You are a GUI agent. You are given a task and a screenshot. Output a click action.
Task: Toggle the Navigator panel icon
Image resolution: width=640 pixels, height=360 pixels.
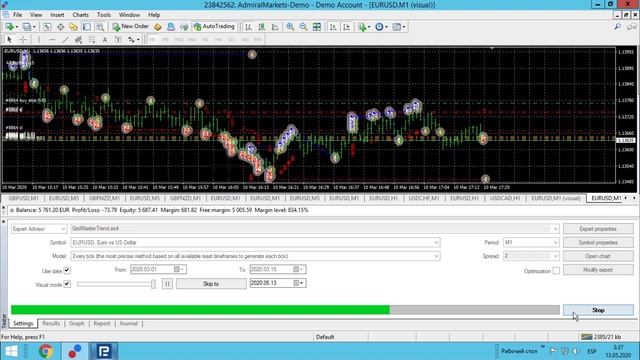click(73, 27)
